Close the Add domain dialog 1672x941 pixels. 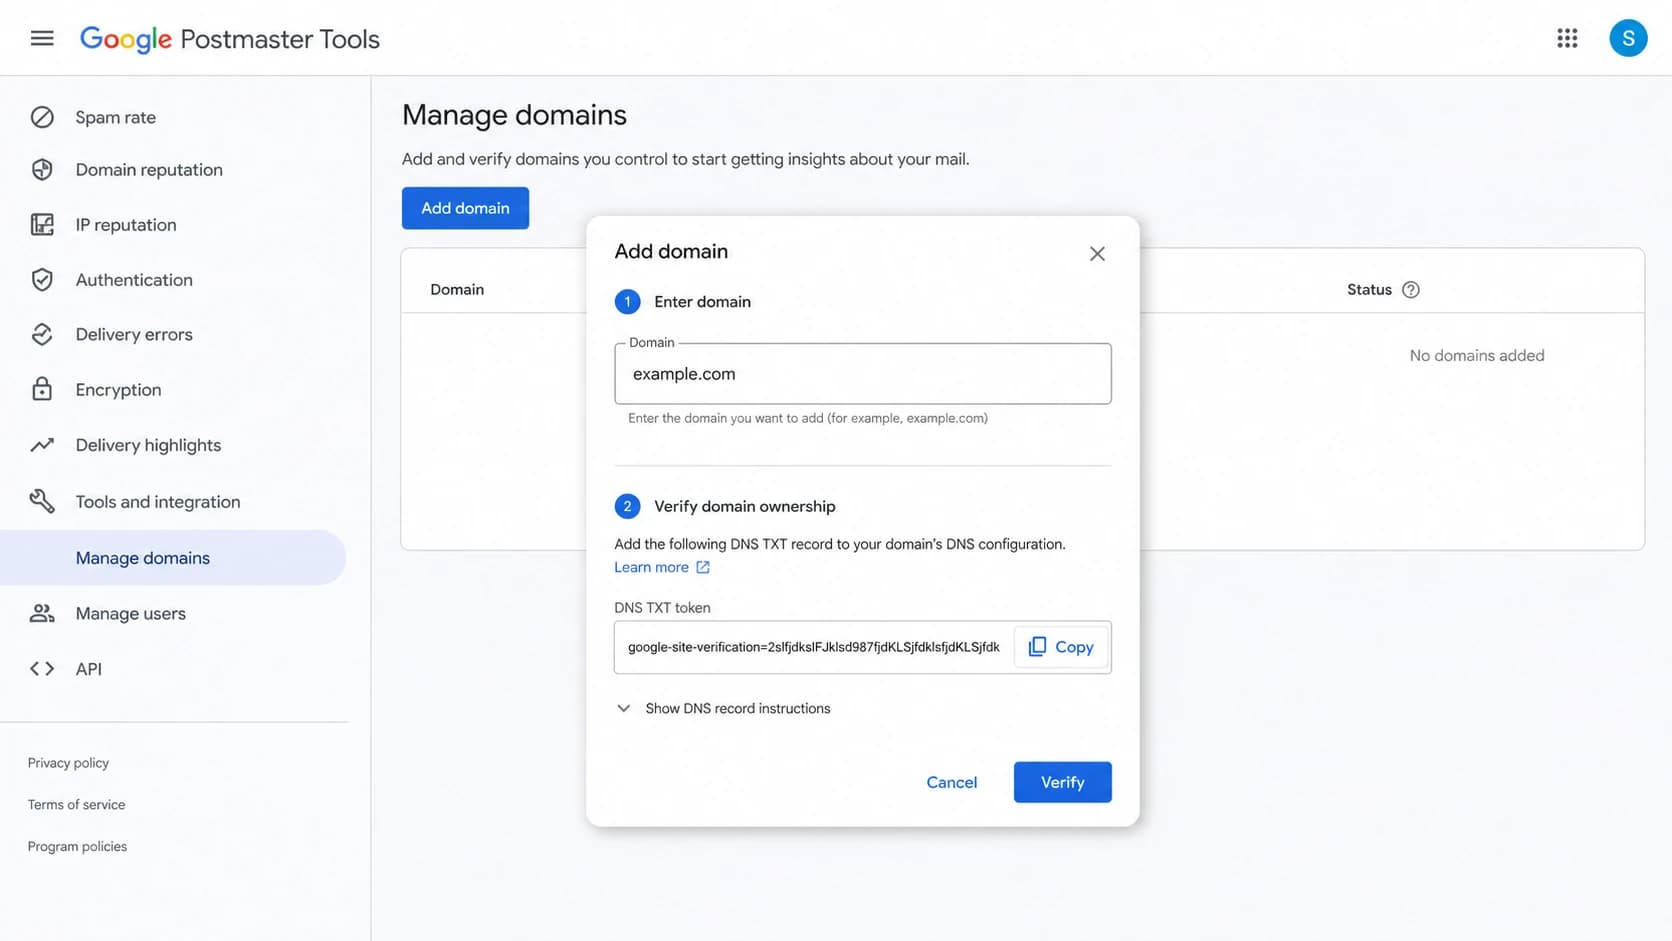pyautogui.click(x=1097, y=254)
